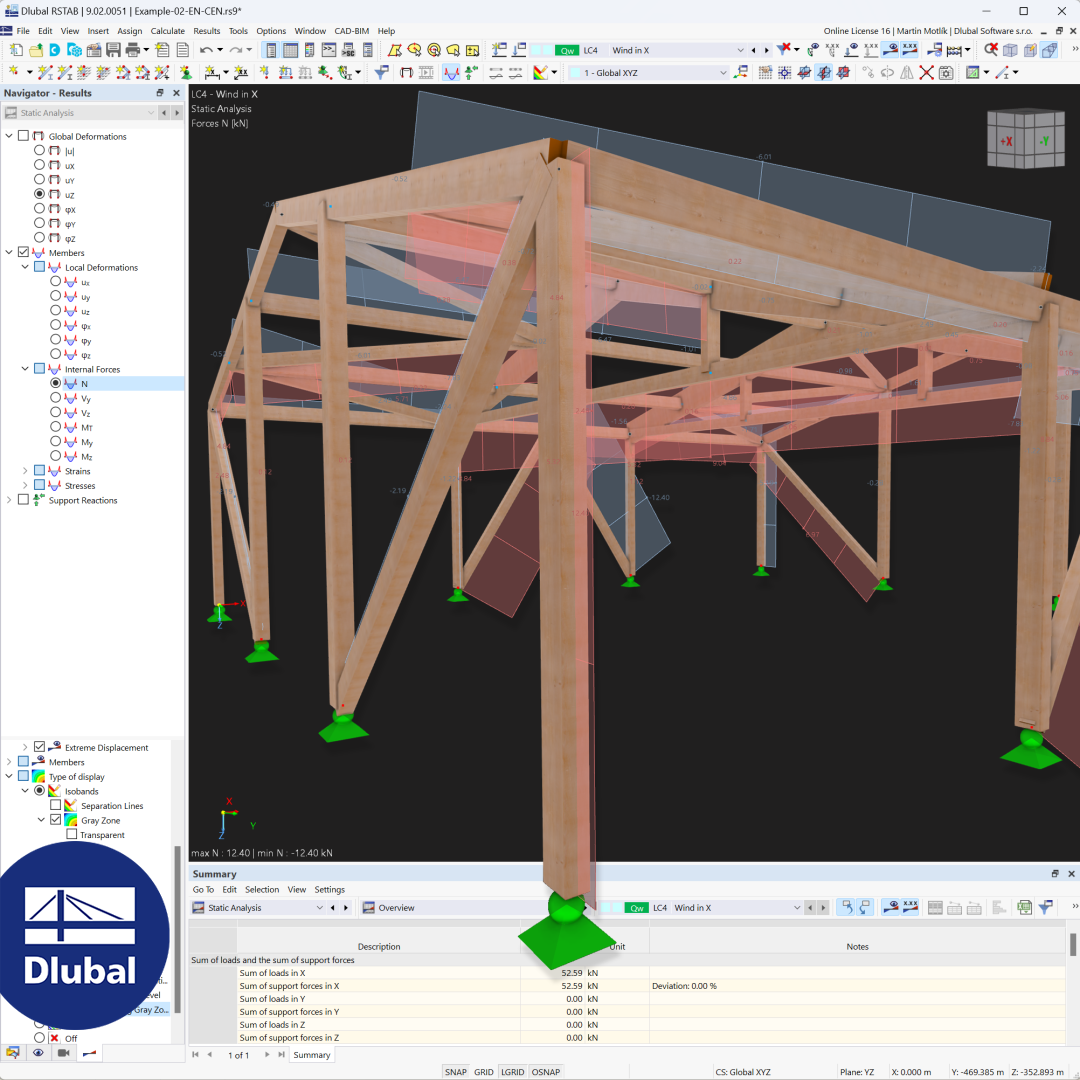Click the New model icon
The image size is (1080, 1080).
14,49
